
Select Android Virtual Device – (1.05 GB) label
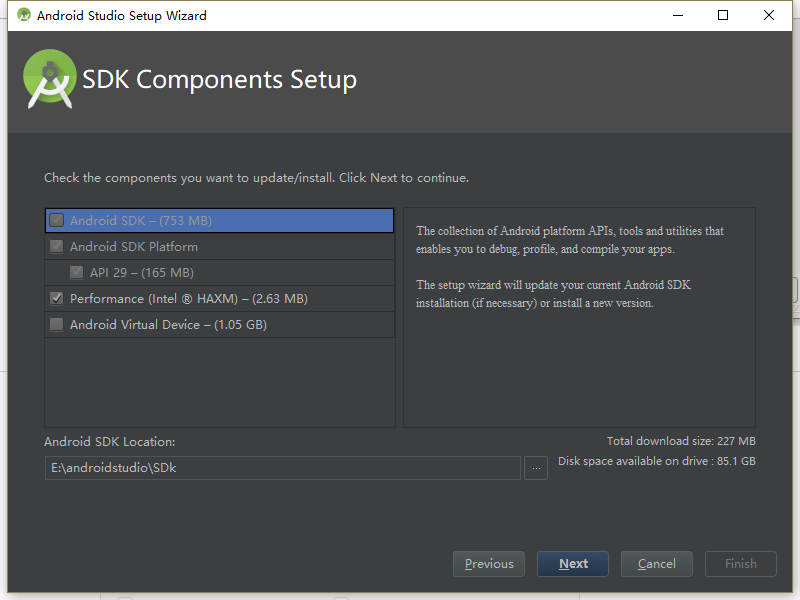168,325
